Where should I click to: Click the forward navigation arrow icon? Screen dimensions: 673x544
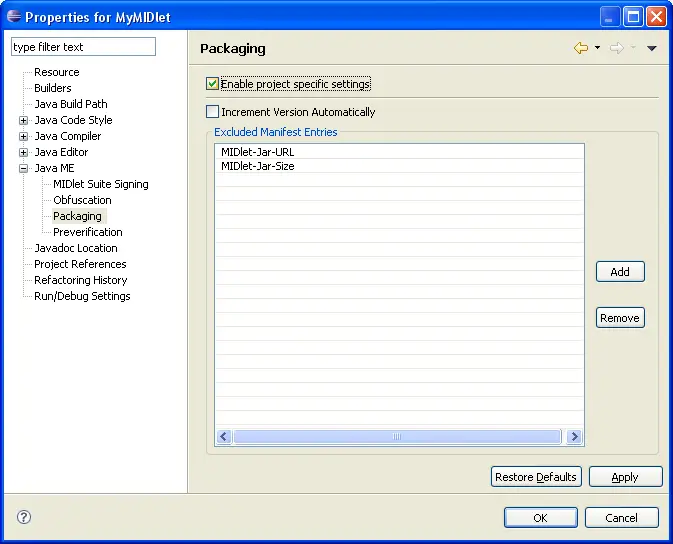tap(616, 48)
